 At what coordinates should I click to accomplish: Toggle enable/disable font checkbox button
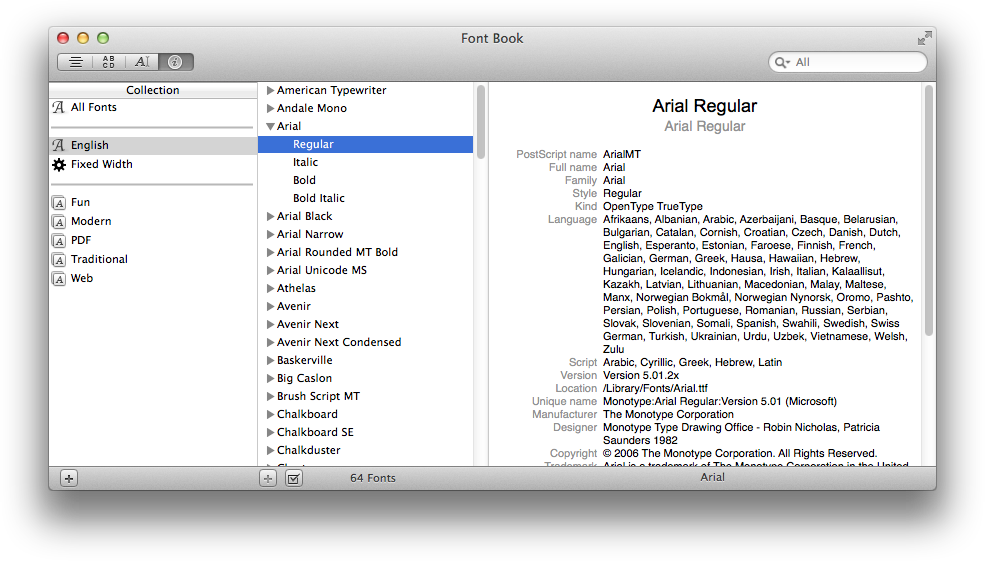point(293,478)
